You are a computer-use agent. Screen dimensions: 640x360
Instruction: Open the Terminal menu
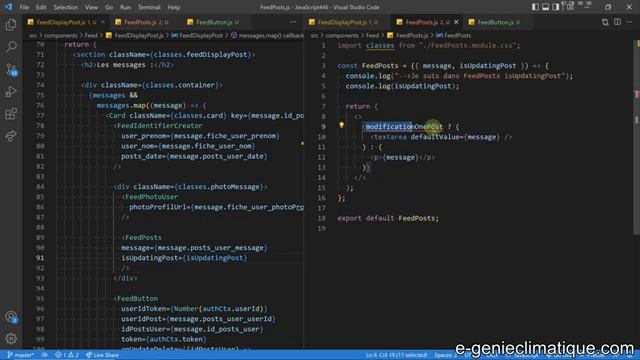[x=149, y=7]
